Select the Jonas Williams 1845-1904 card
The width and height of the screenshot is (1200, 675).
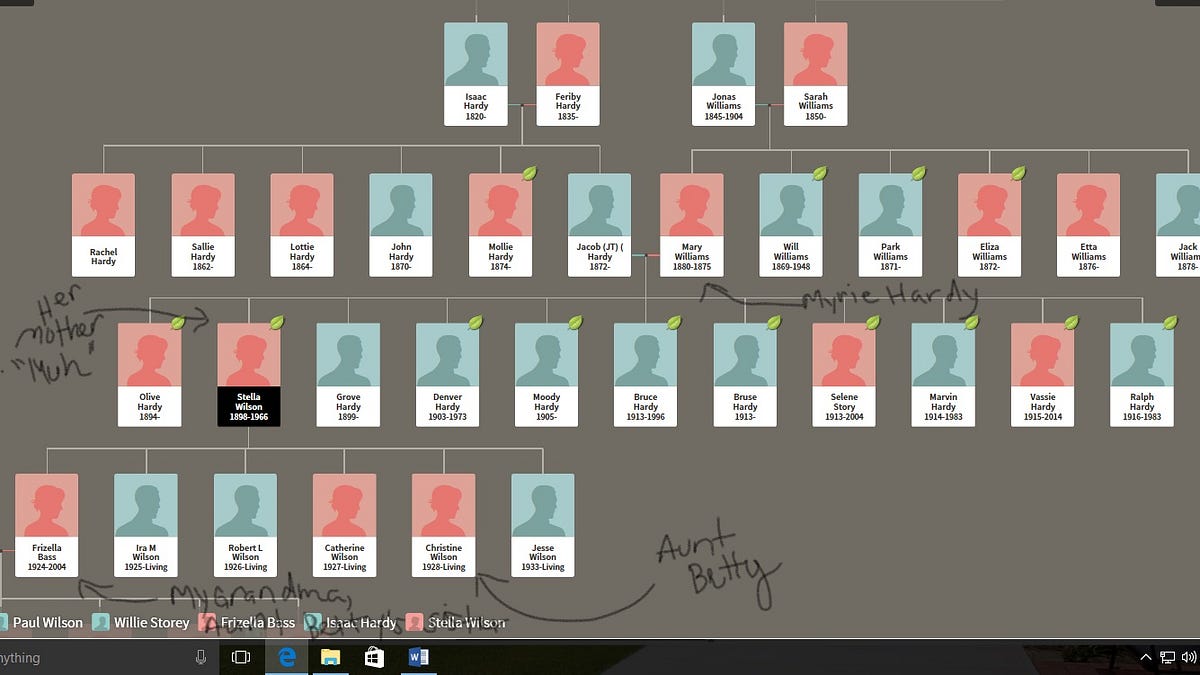coord(724,74)
